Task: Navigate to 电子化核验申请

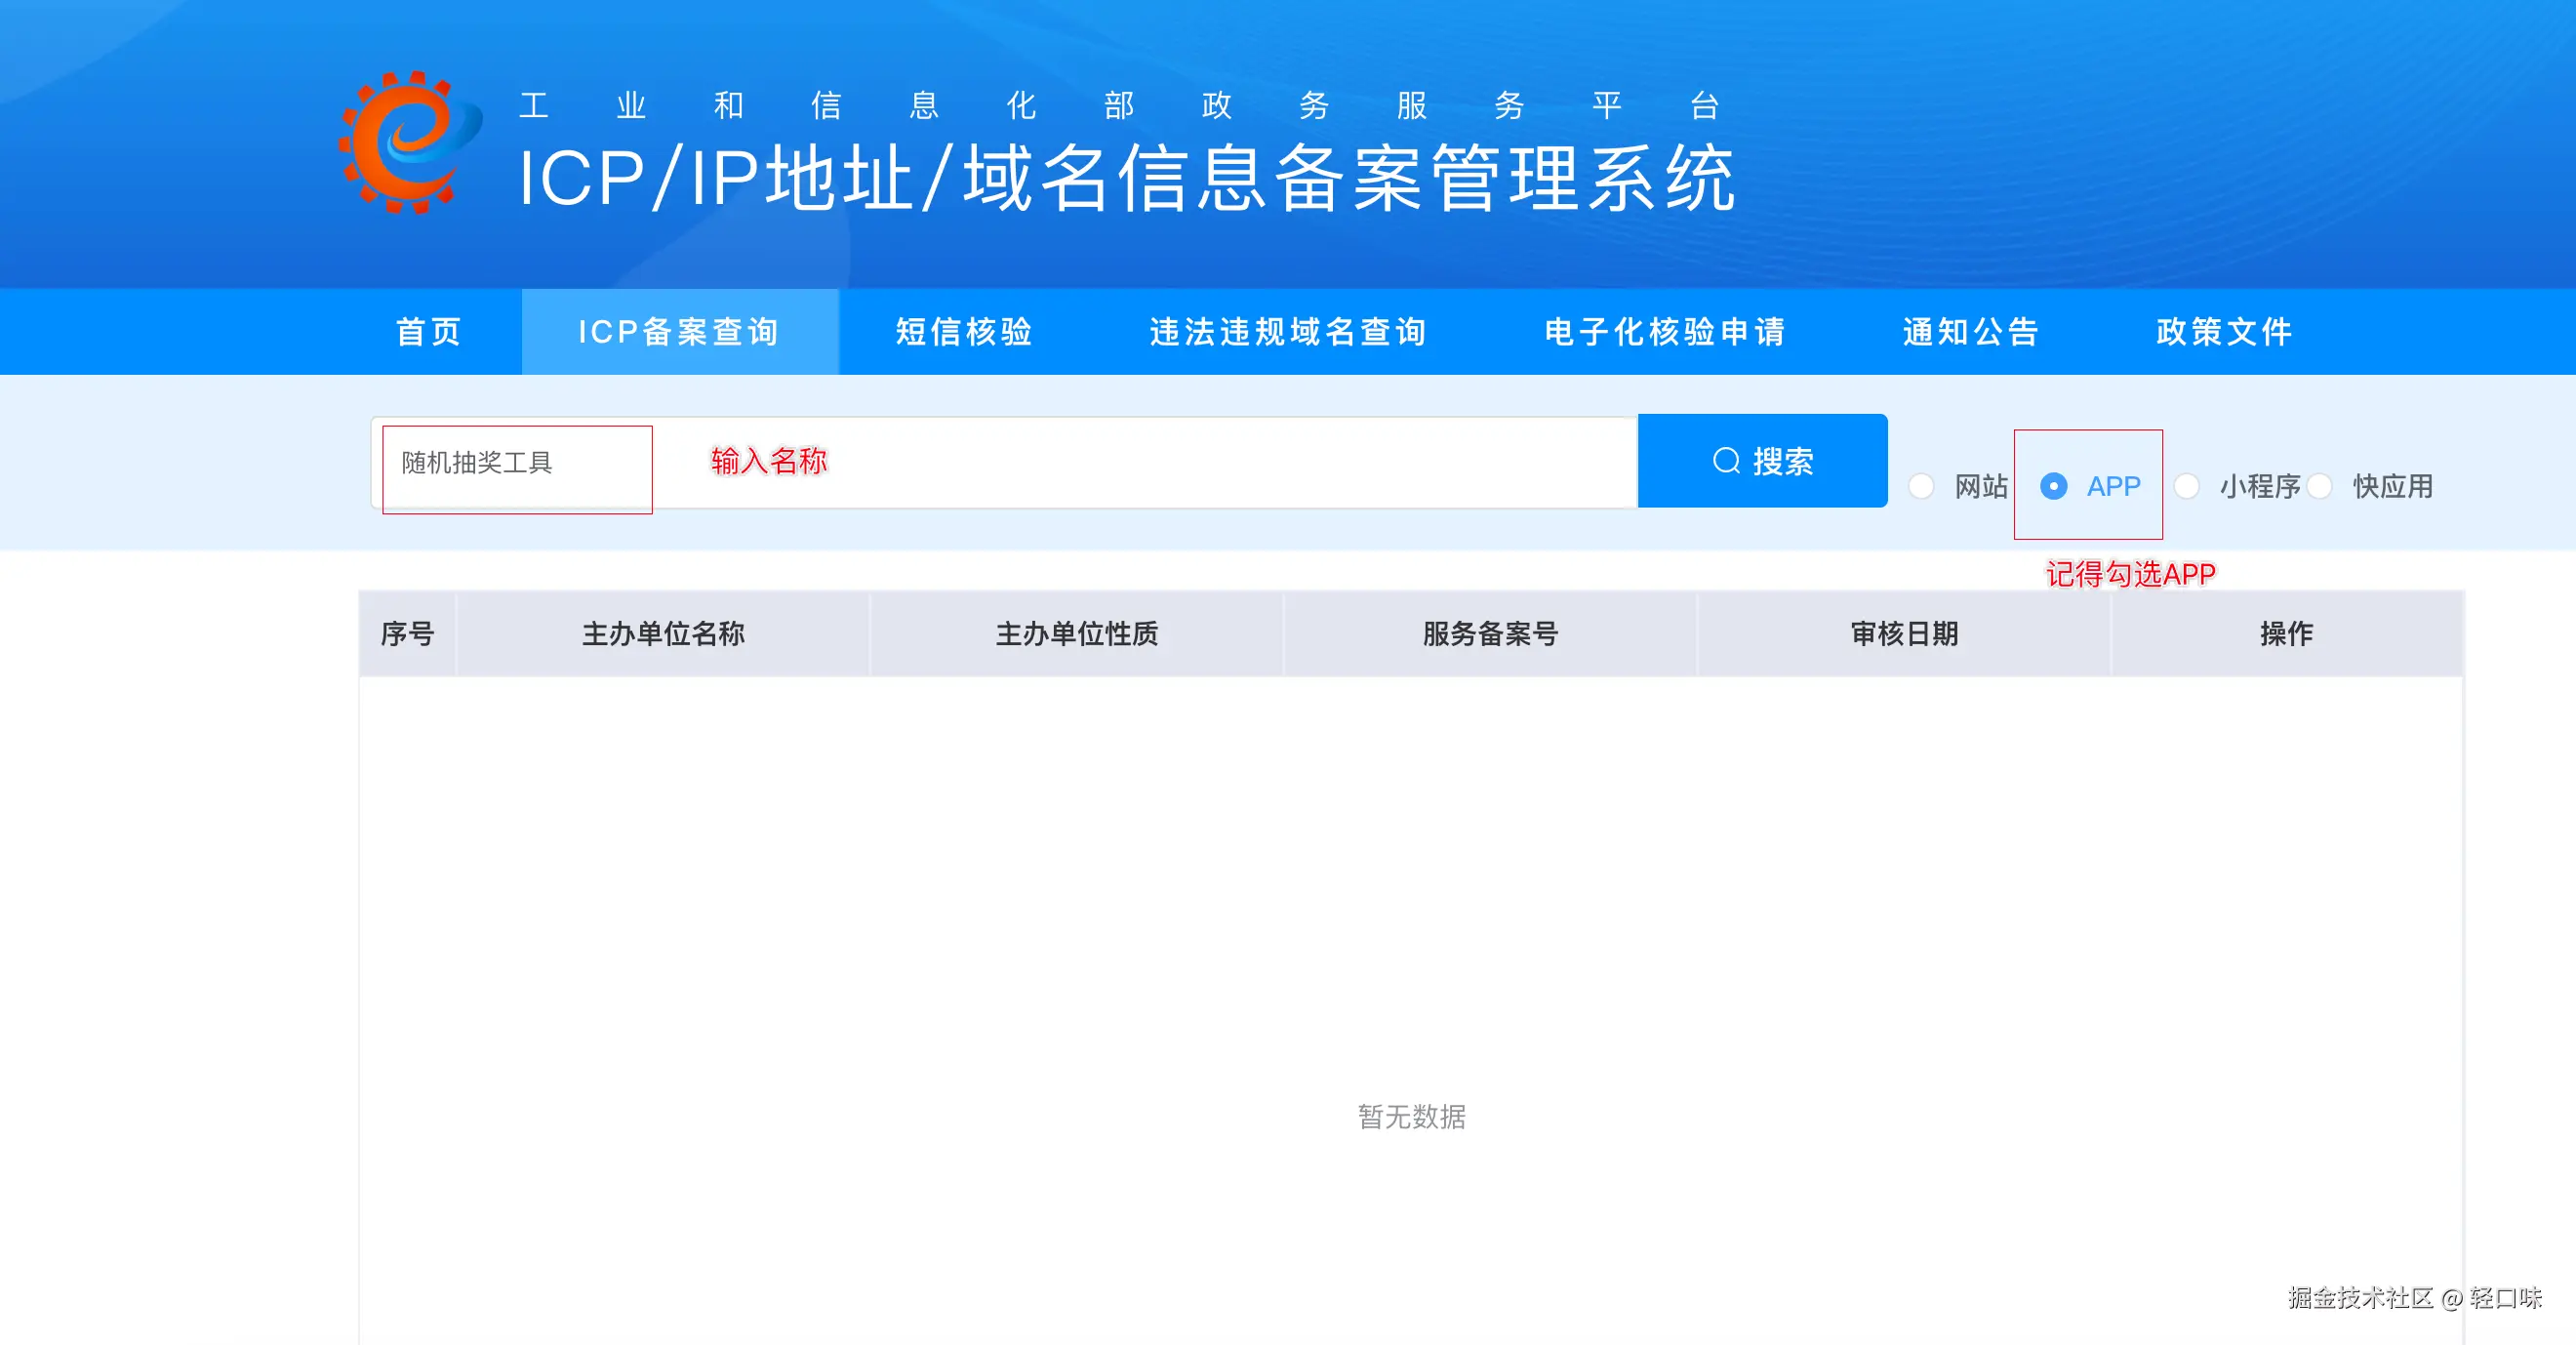Action: click(x=1665, y=332)
